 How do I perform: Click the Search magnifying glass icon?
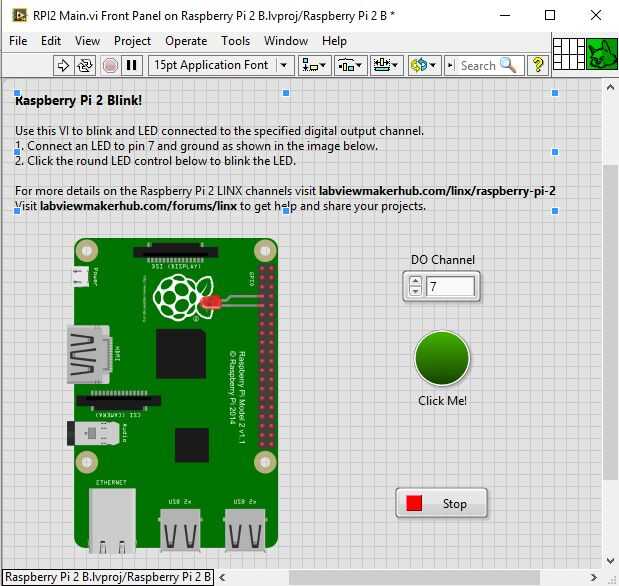pyautogui.click(x=508, y=65)
